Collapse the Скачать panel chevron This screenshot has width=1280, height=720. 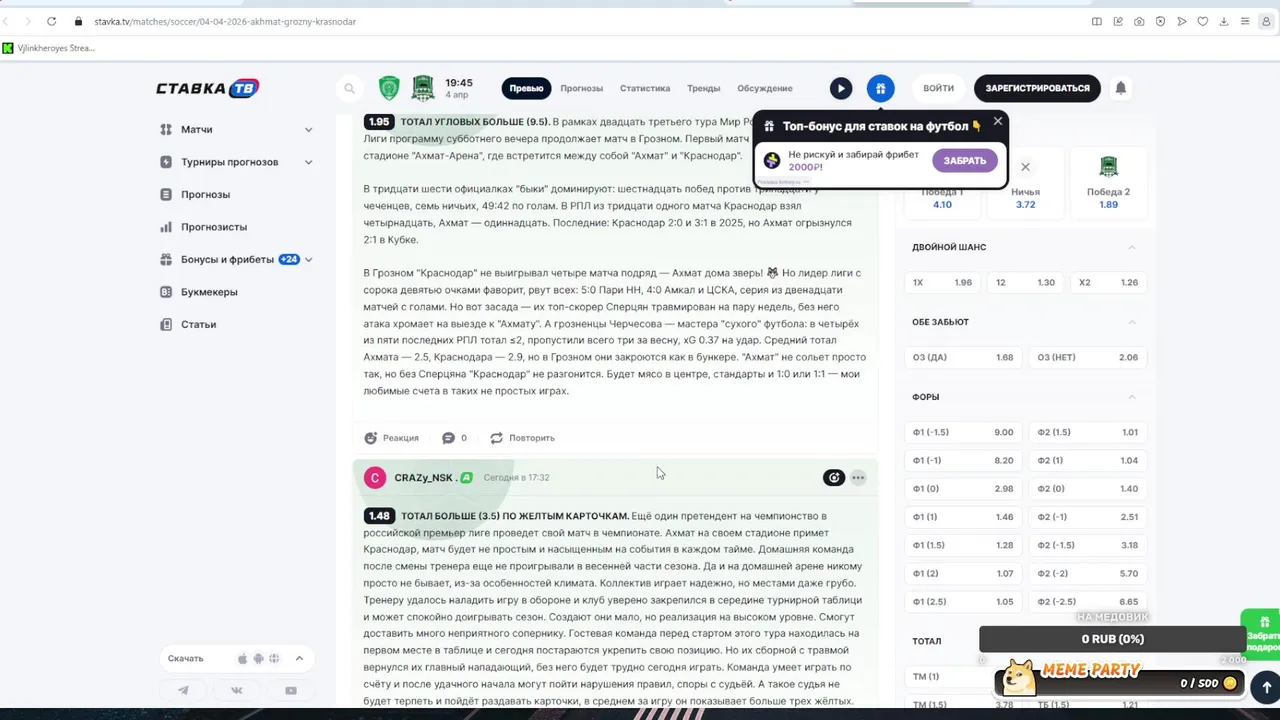coord(299,658)
